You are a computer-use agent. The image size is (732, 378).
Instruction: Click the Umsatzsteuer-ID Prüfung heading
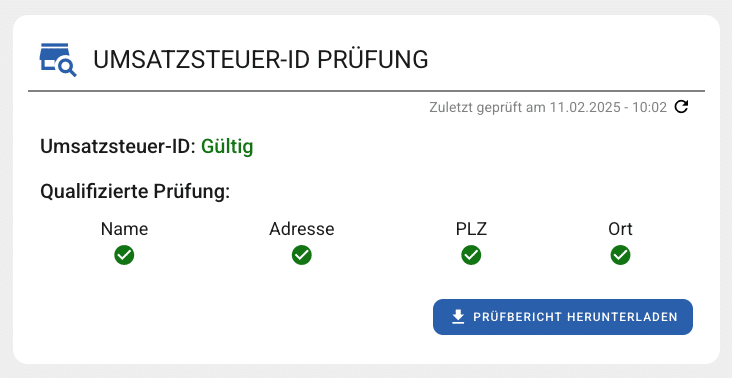point(260,60)
